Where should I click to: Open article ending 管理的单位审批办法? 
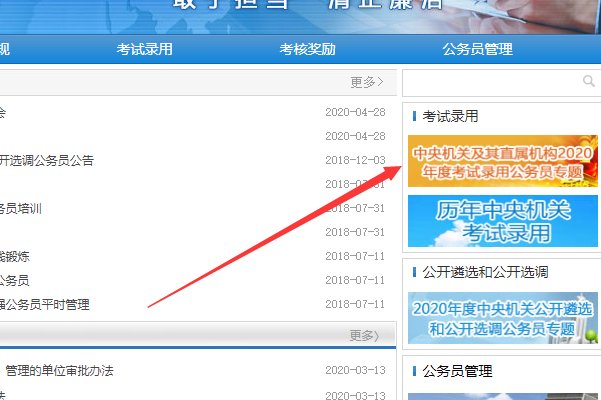coord(59,370)
